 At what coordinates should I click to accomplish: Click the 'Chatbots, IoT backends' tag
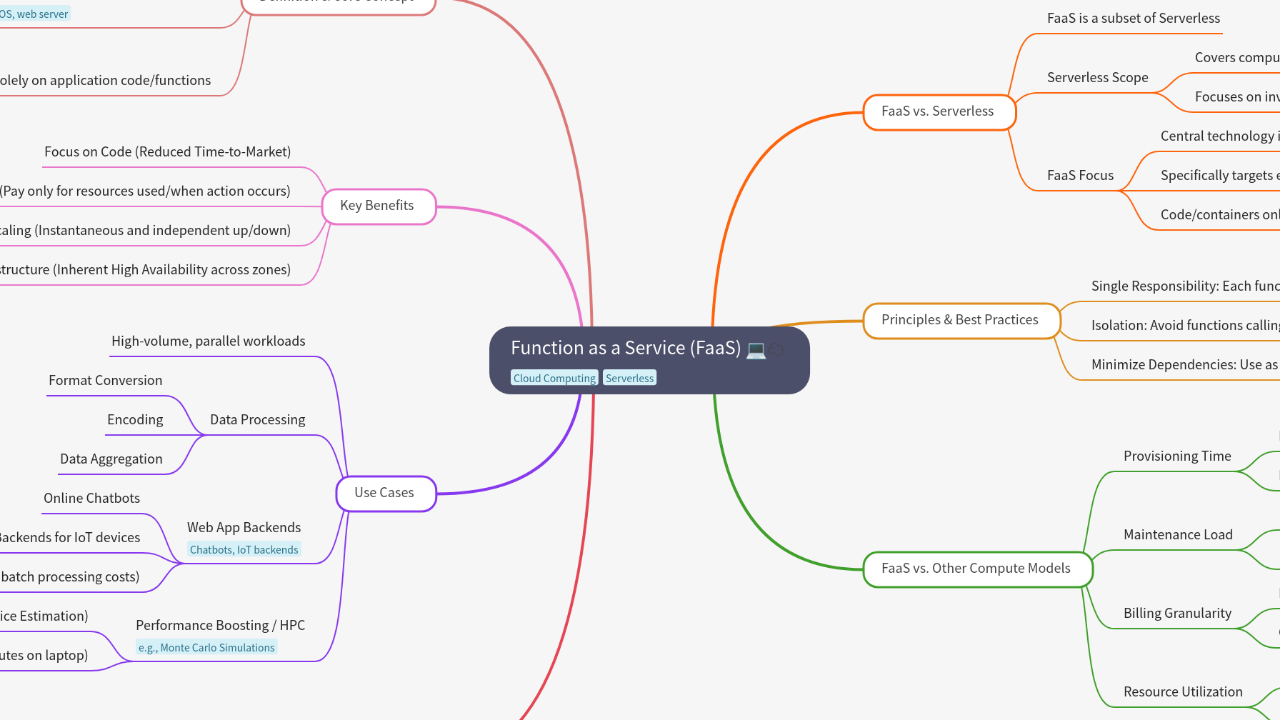click(x=243, y=549)
